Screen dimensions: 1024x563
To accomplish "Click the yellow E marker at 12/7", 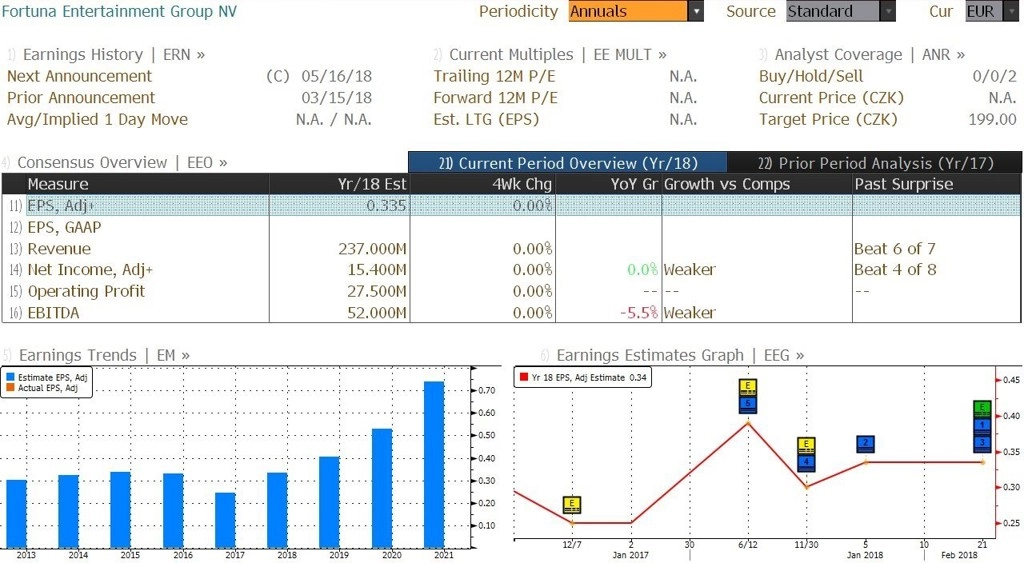I will pos(571,504).
